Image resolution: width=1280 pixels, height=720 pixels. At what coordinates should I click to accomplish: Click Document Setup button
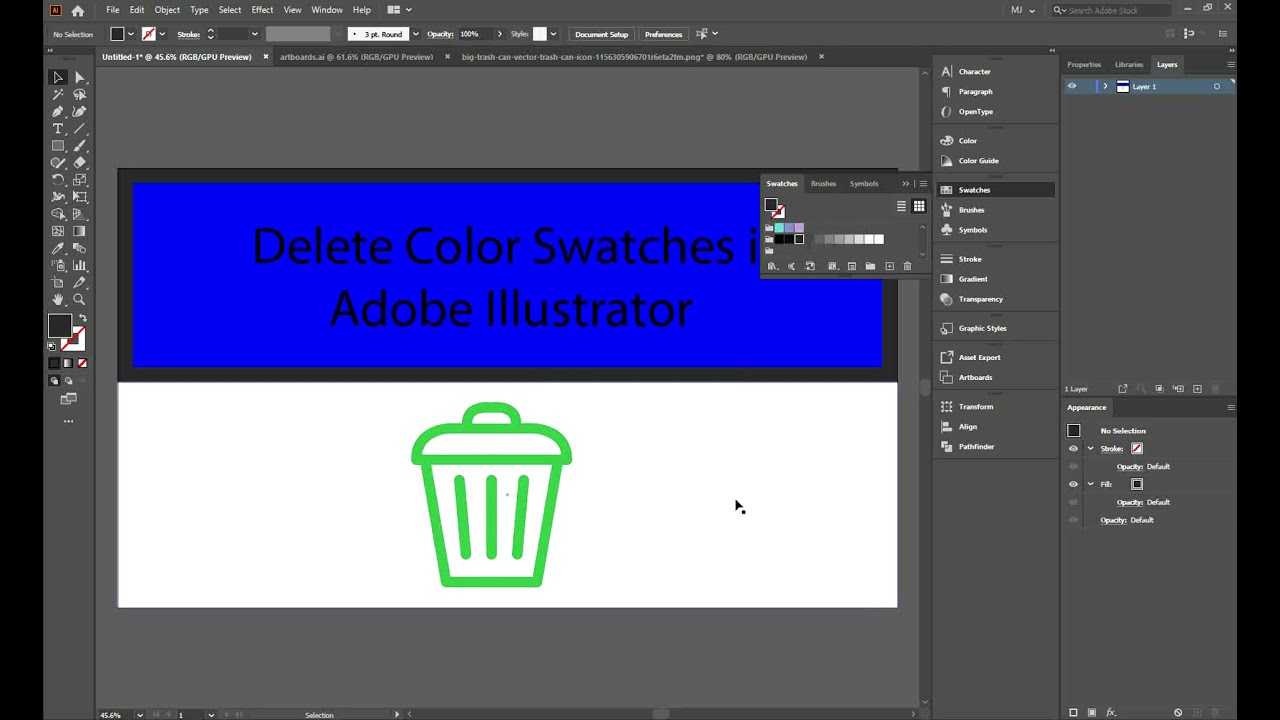601,34
